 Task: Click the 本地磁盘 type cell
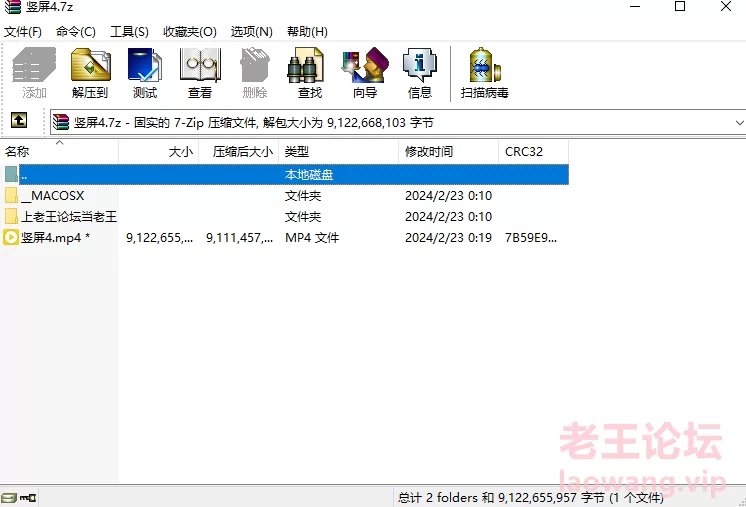pyautogui.click(x=309, y=175)
